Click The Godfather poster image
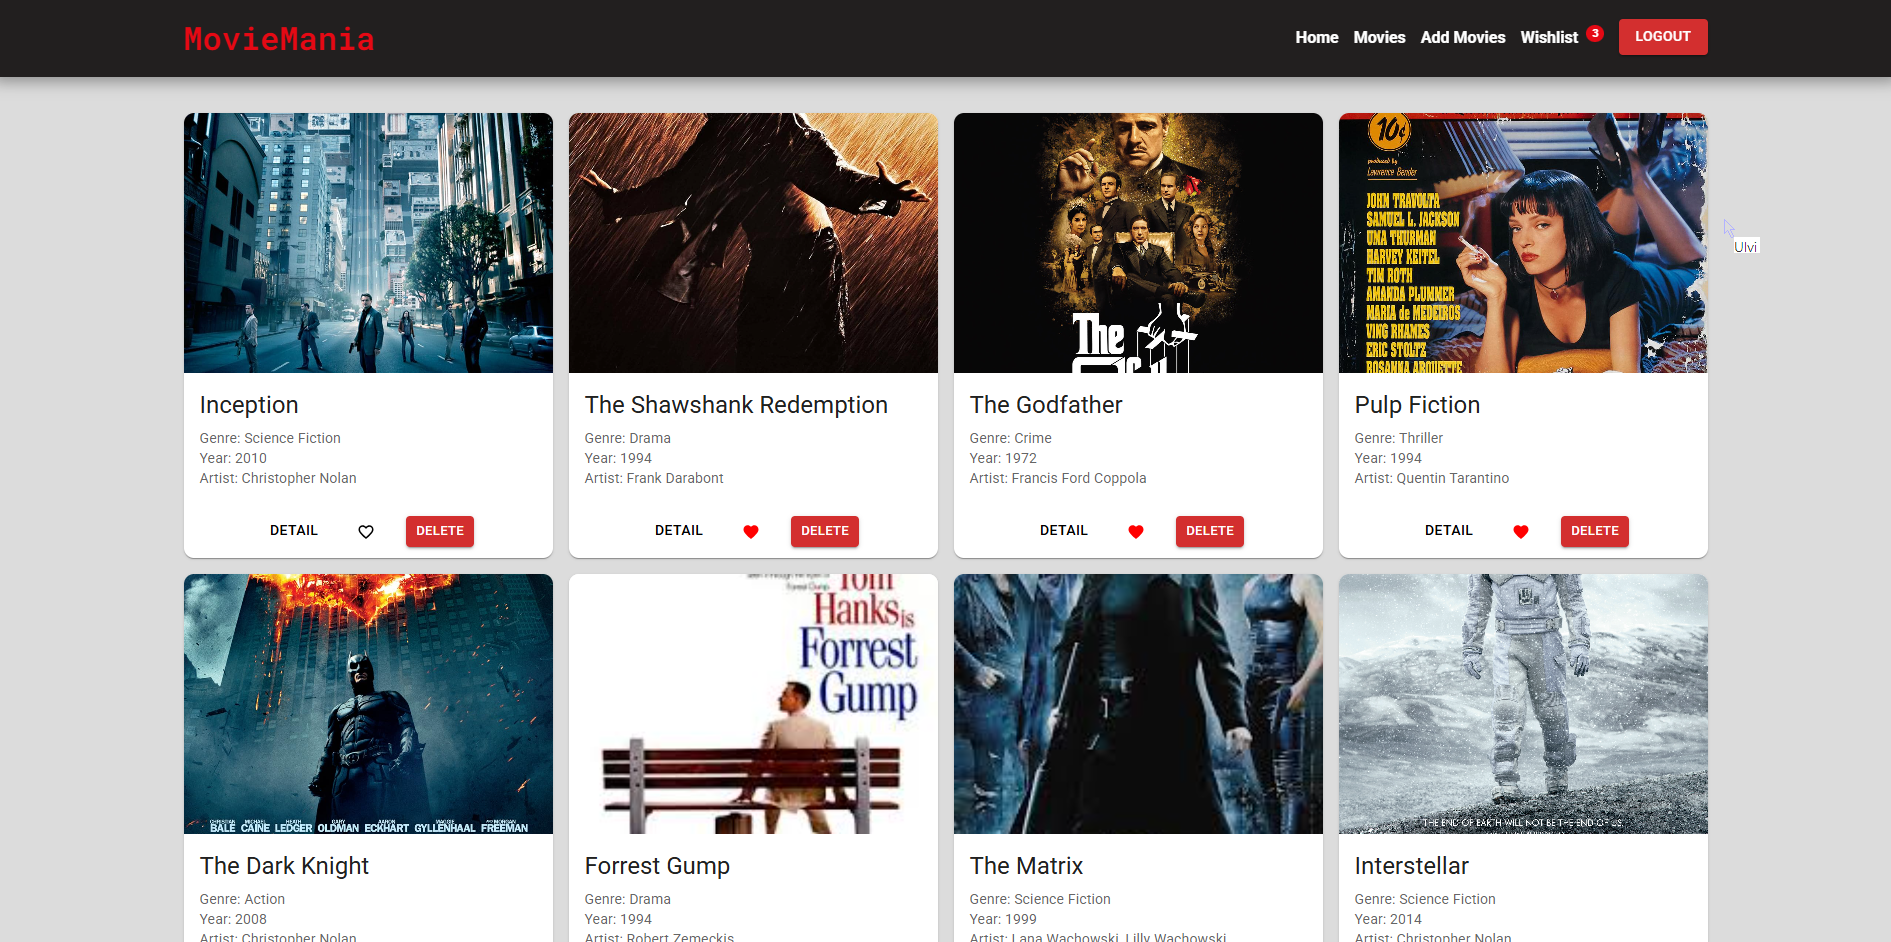1891x942 pixels. pos(1138,243)
